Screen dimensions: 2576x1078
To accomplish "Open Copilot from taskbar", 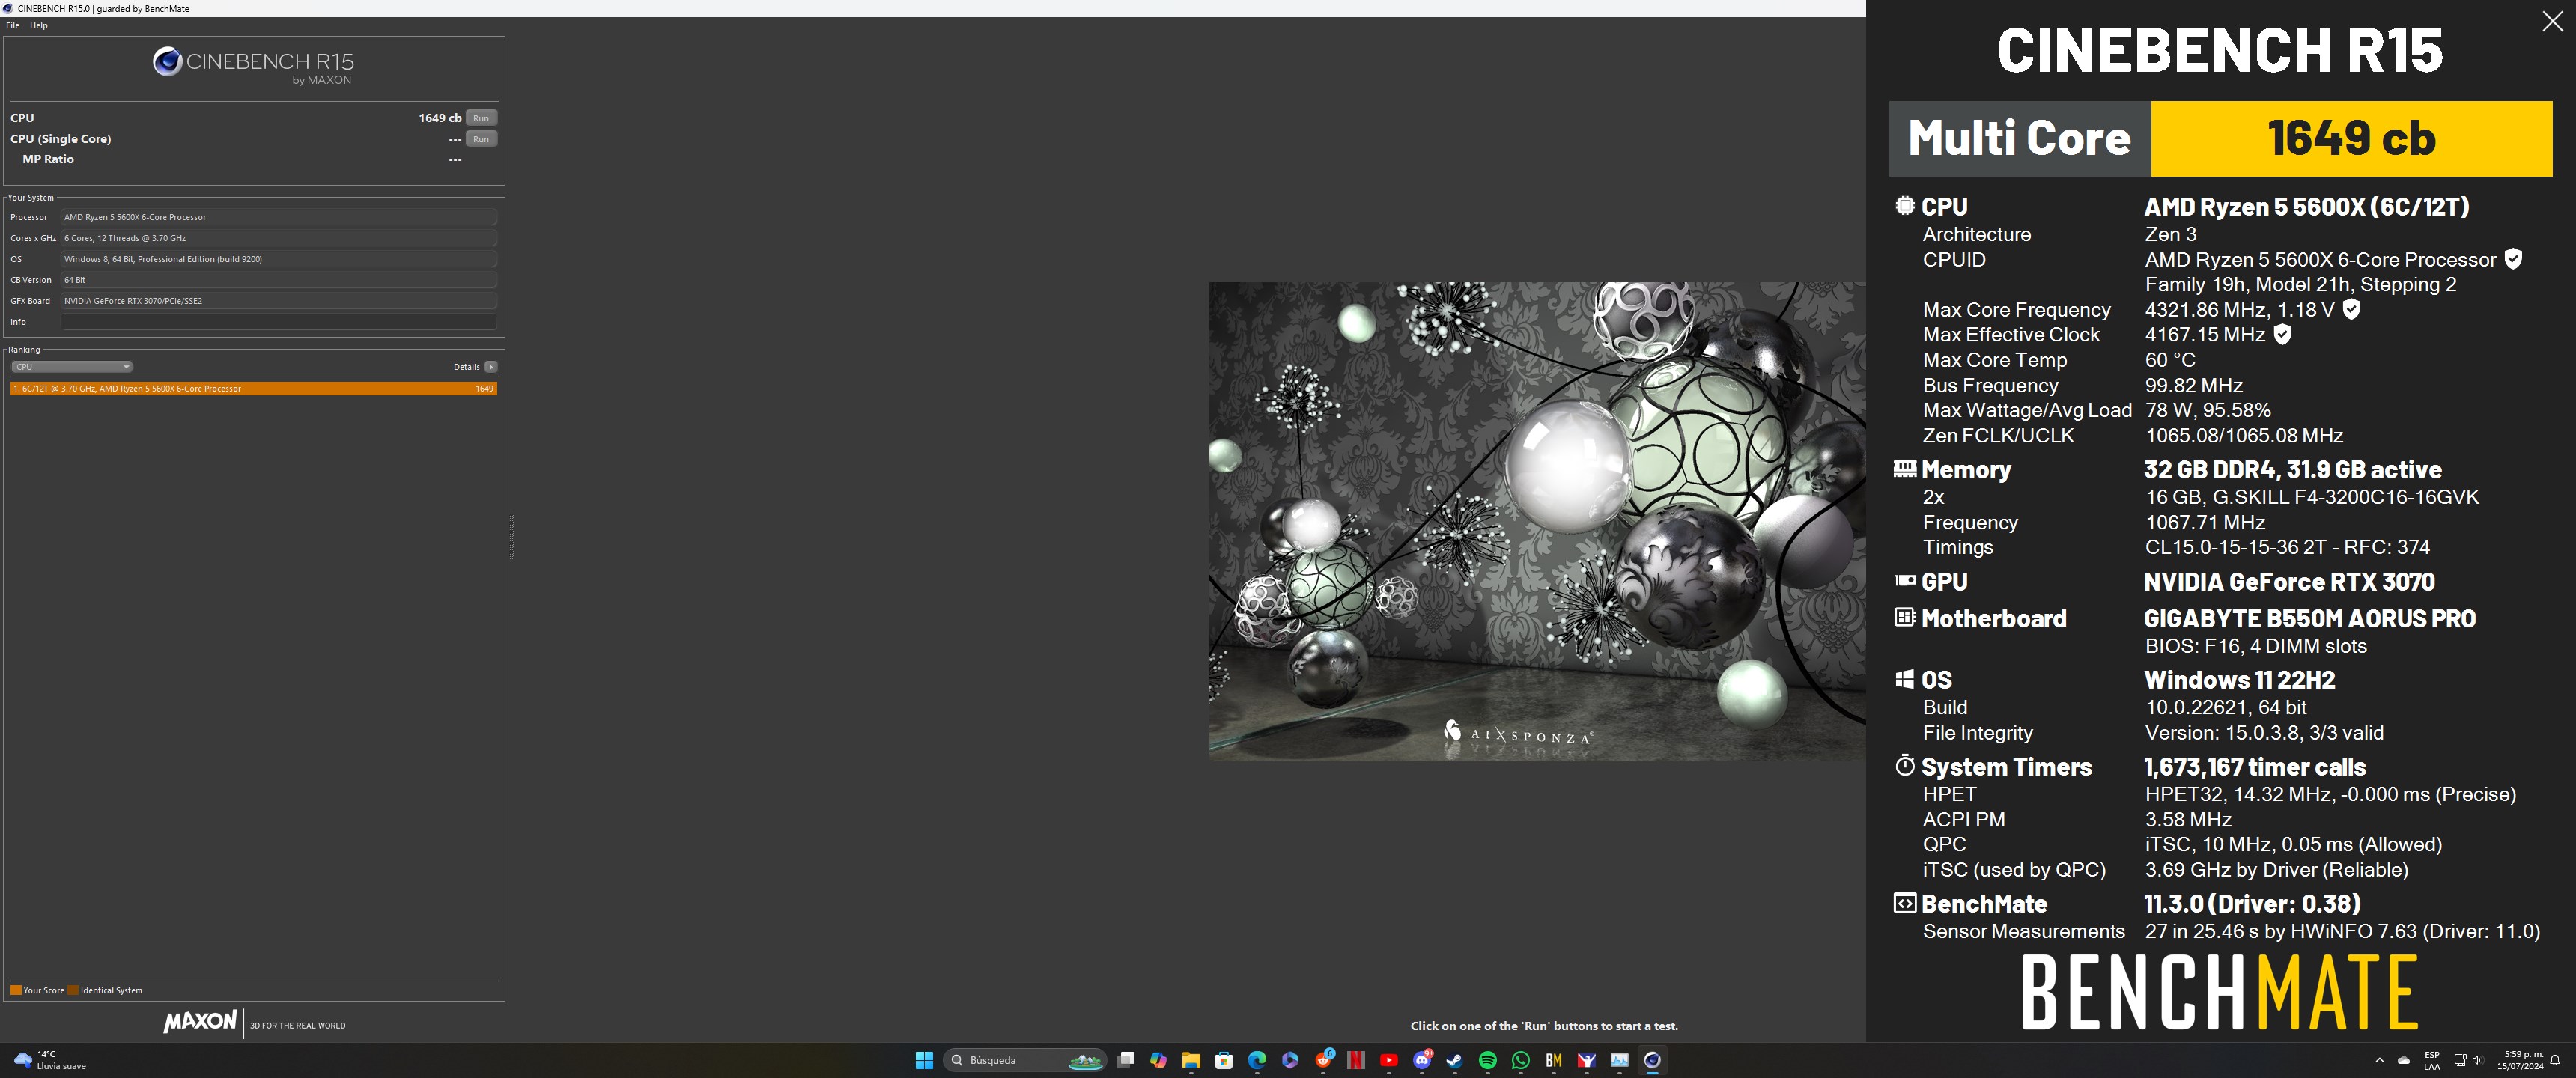I will (x=1158, y=1060).
